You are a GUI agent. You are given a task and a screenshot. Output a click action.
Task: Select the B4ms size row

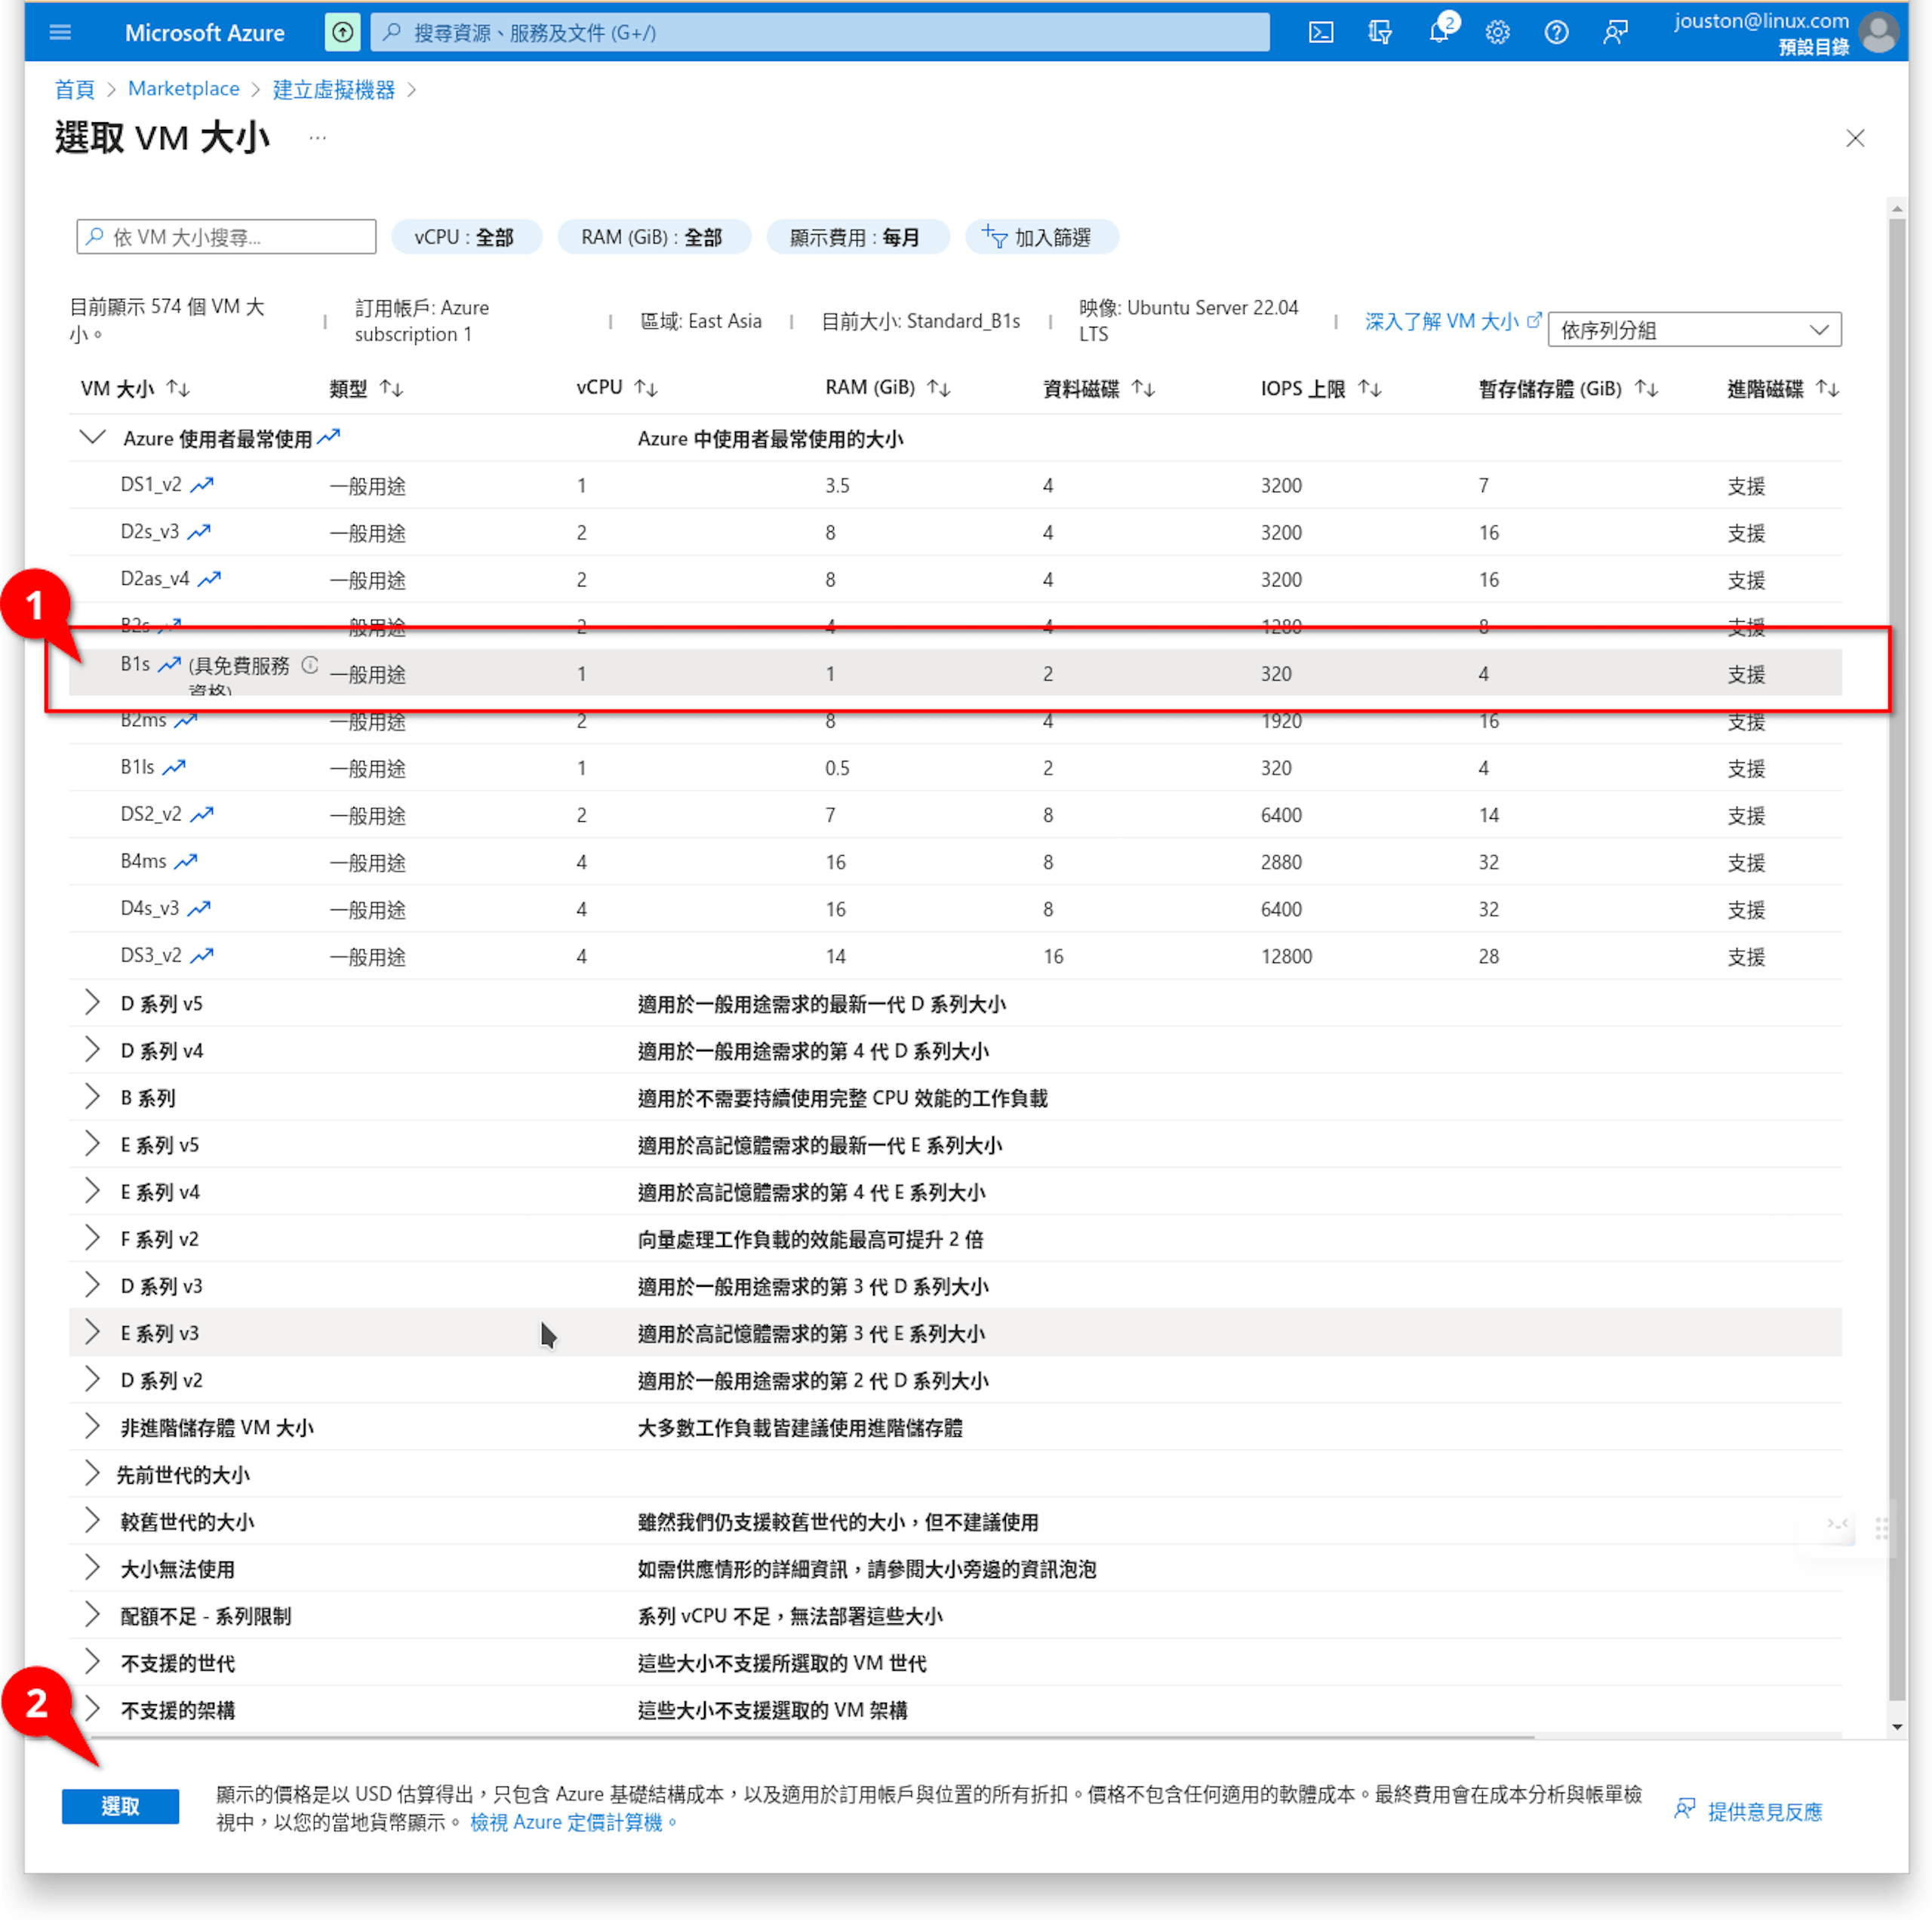(955, 861)
